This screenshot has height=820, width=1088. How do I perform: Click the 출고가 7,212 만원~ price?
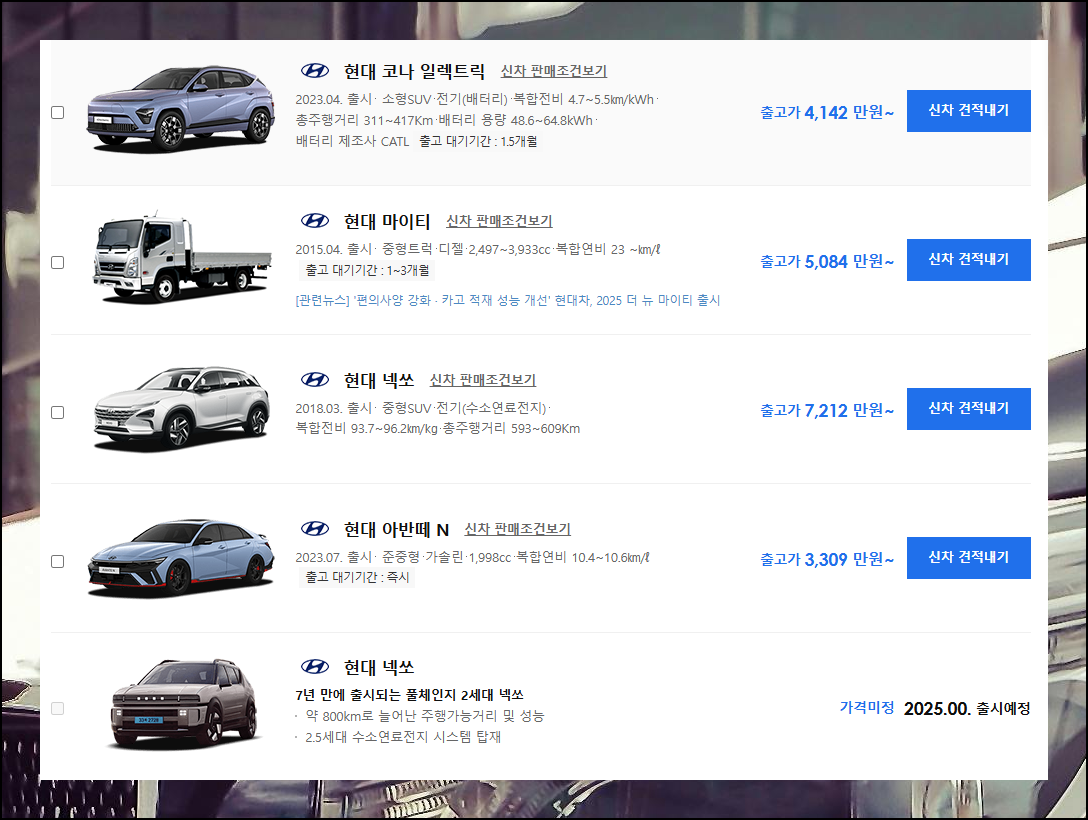coord(827,411)
